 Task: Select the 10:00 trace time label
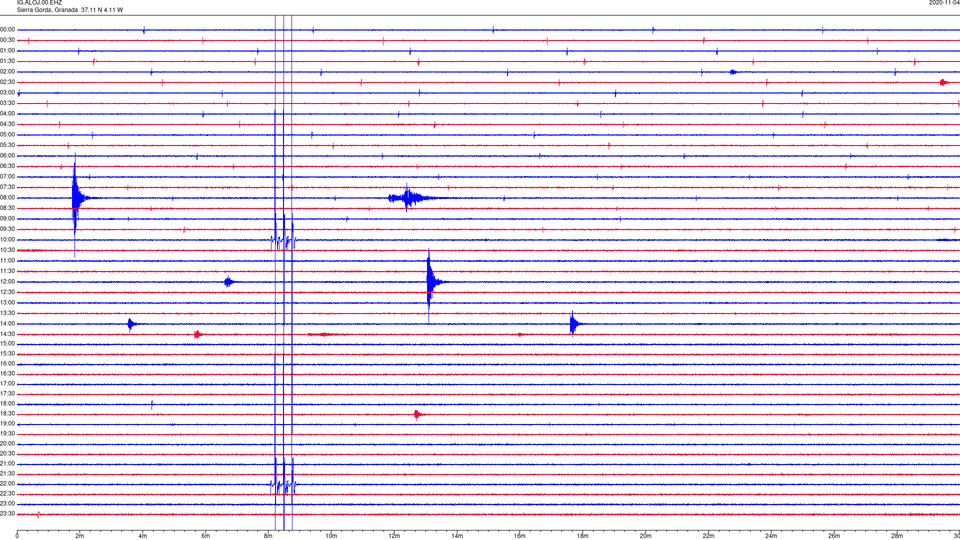[x=7, y=240]
